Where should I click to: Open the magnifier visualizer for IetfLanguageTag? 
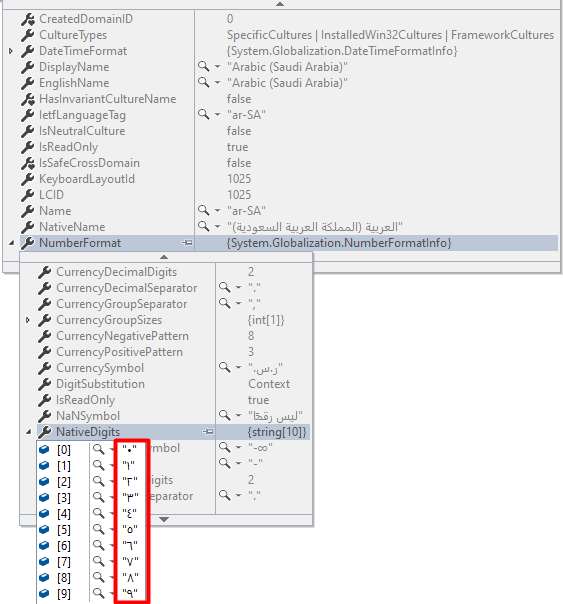click(203, 114)
